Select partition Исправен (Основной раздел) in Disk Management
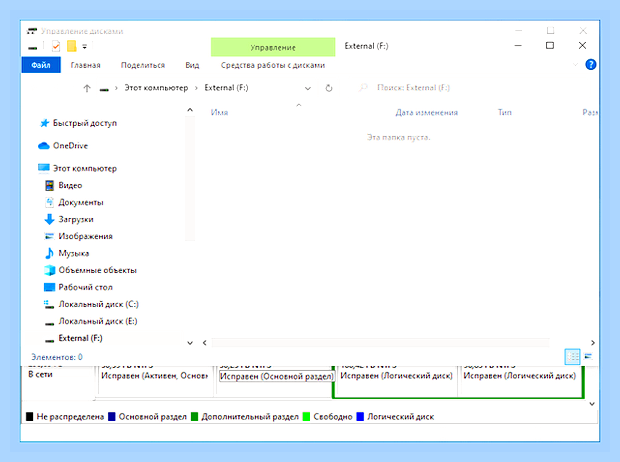This screenshot has height=462, width=620. click(x=276, y=376)
